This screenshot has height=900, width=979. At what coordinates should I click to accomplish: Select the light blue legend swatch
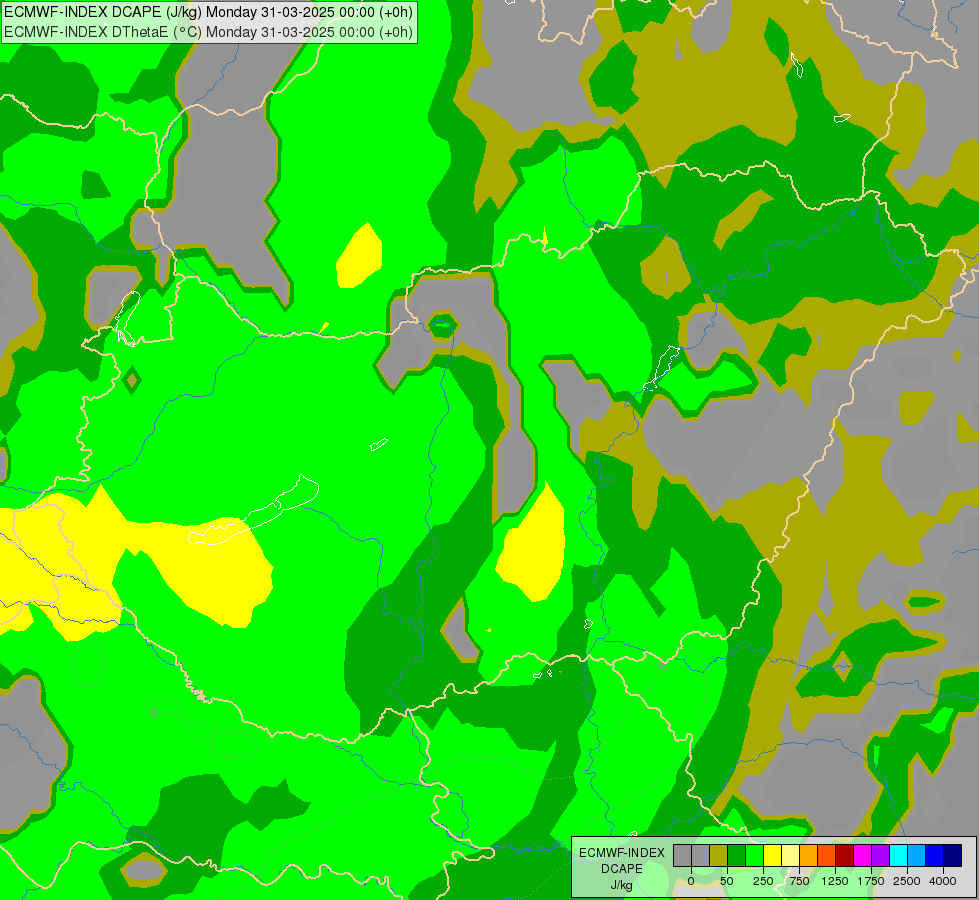click(x=916, y=855)
